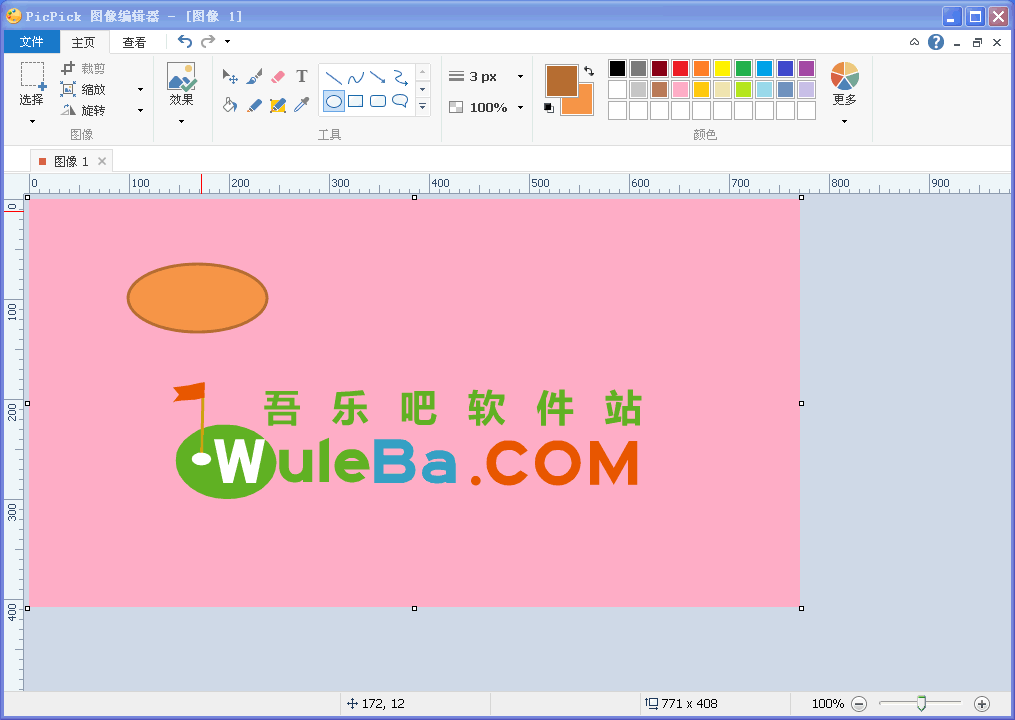Swap foreground and background colors
The width and height of the screenshot is (1015, 720).
pos(588,71)
